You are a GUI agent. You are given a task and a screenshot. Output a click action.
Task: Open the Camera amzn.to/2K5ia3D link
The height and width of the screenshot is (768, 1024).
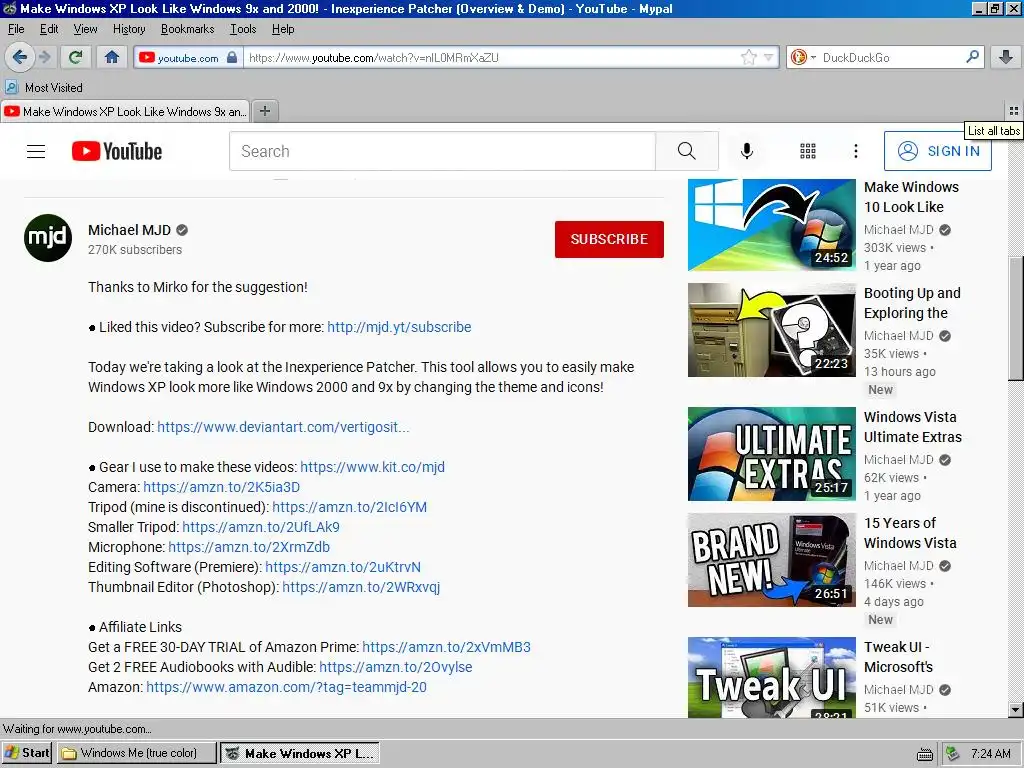[x=221, y=487]
